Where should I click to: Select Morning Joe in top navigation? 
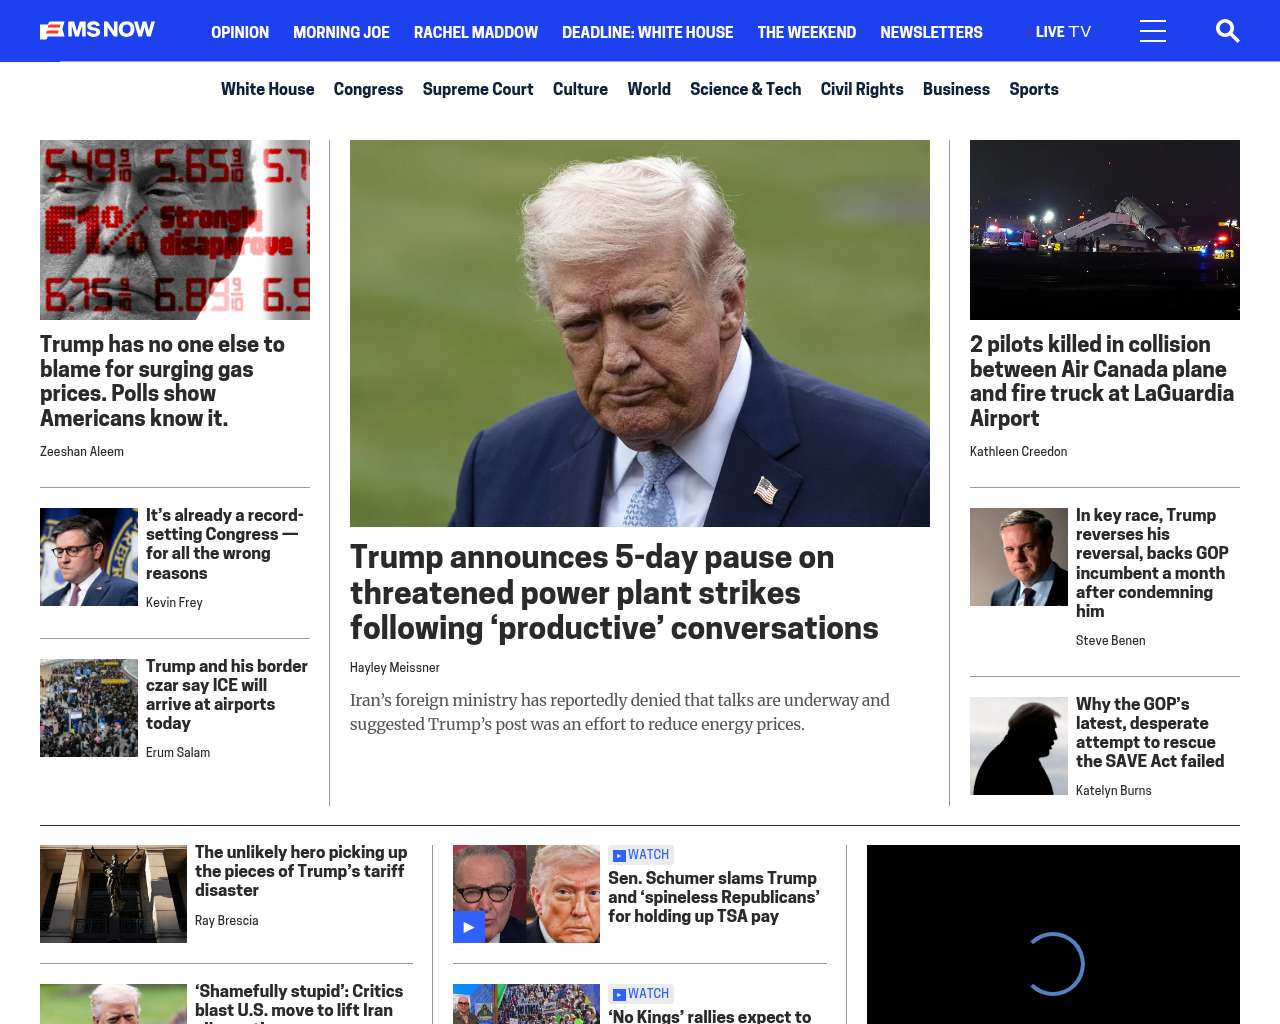click(x=341, y=32)
